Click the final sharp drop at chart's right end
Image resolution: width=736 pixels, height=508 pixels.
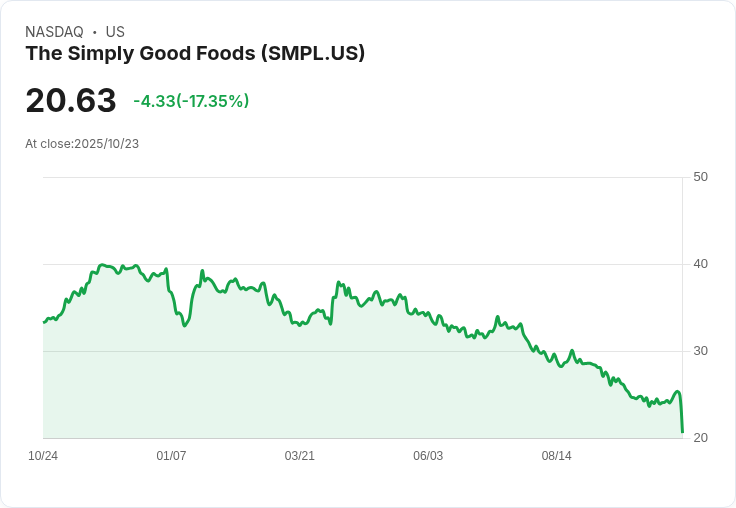pos(681,415)
